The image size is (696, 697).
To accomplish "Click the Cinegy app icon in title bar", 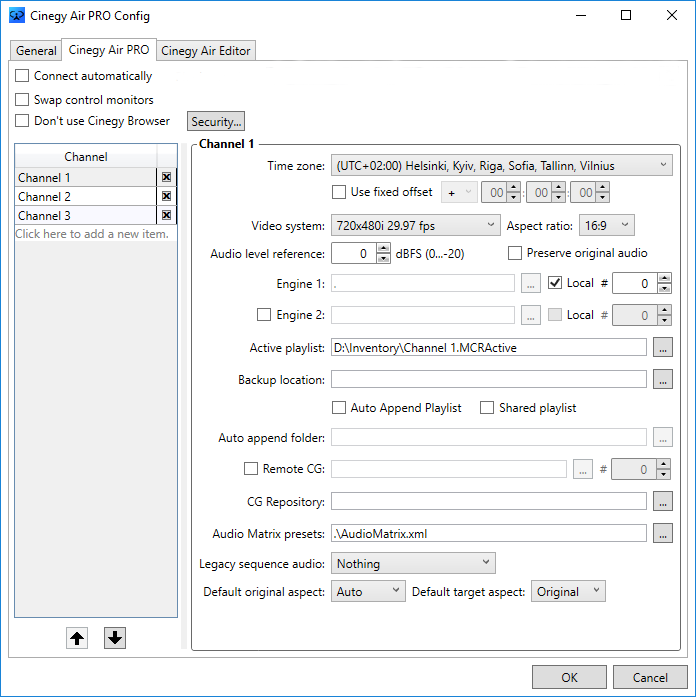I will pos(17,15).
